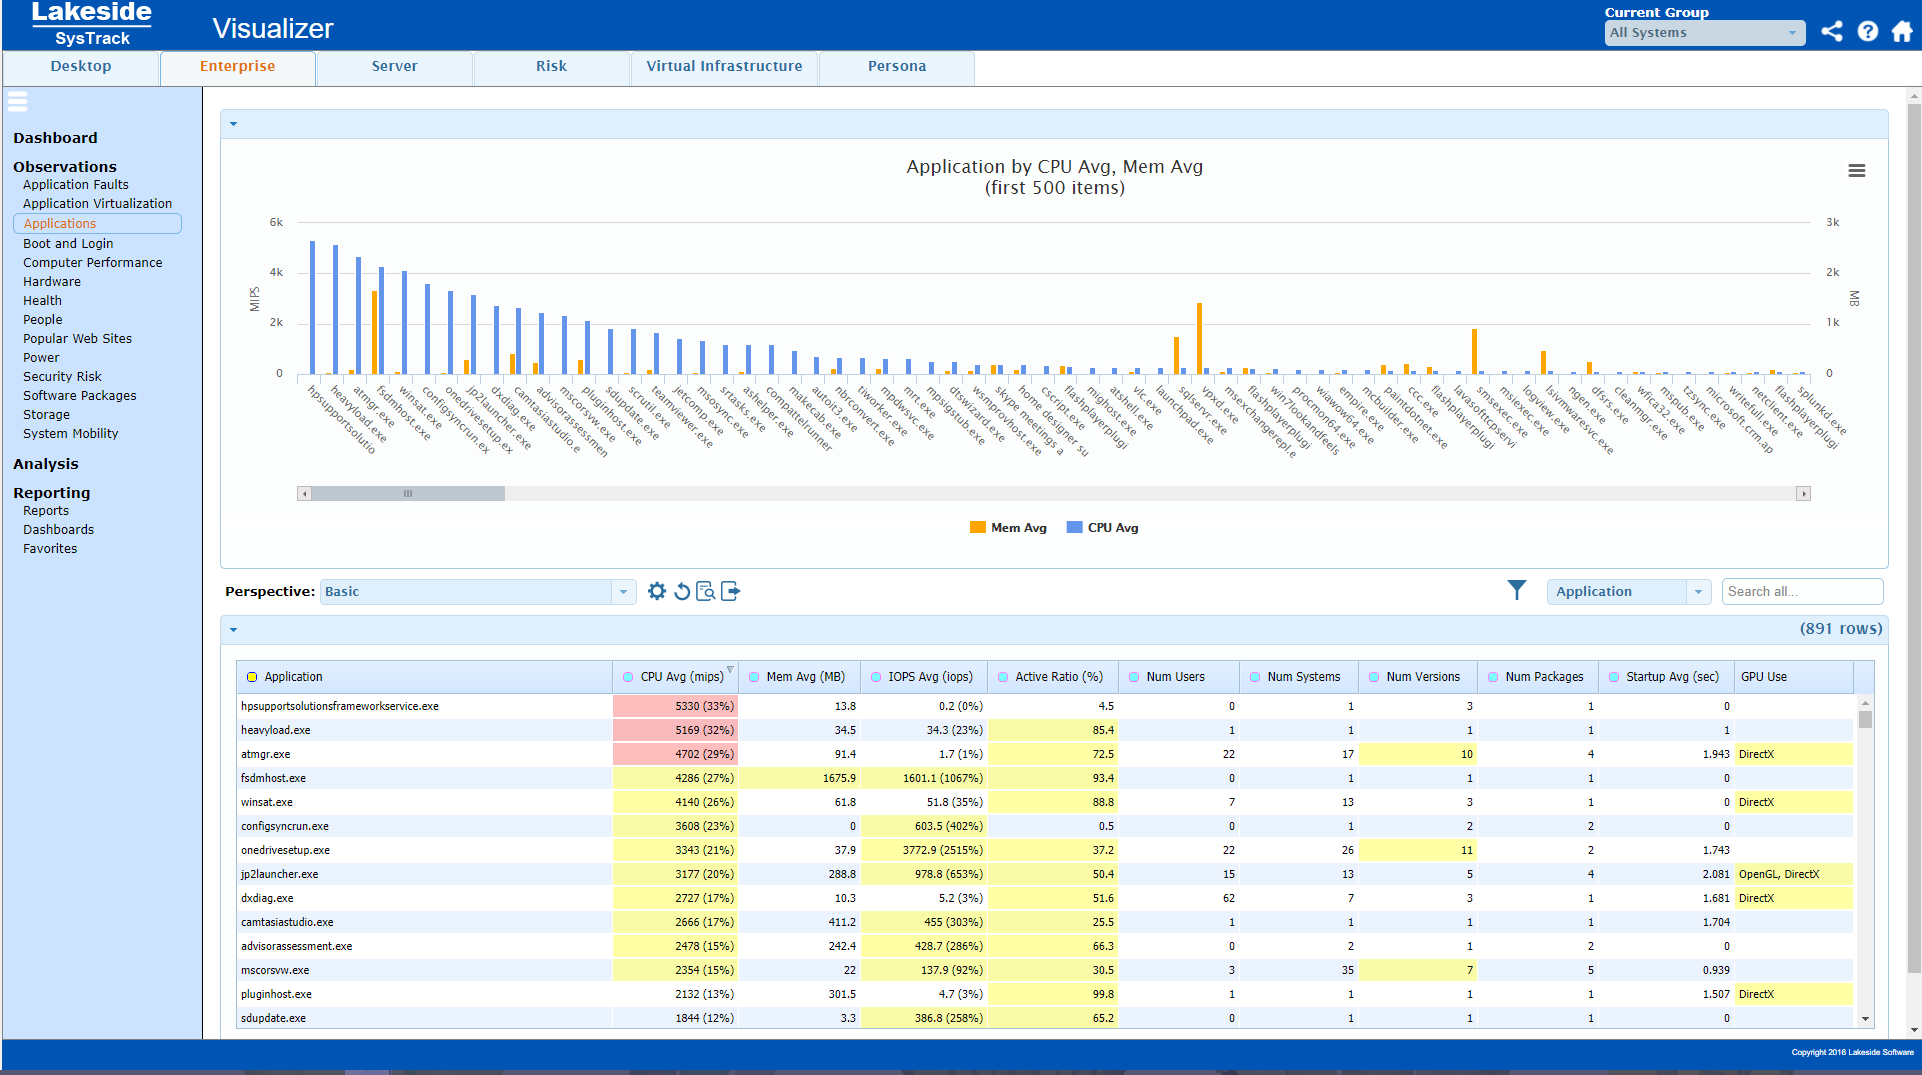The image size is (1922, 1075).
Task: Open Software Packages link
Action: point(80,396)
